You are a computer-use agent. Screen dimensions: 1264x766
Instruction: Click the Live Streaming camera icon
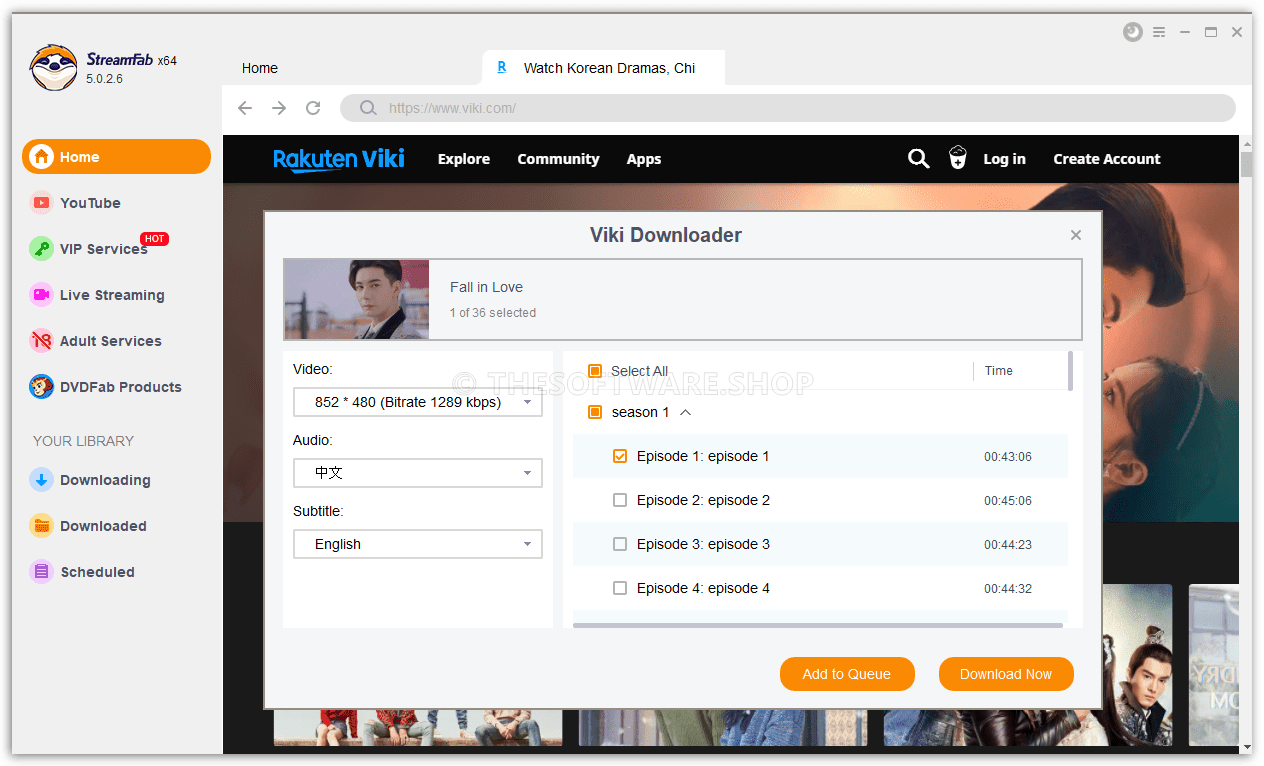(x=41, y=295)
